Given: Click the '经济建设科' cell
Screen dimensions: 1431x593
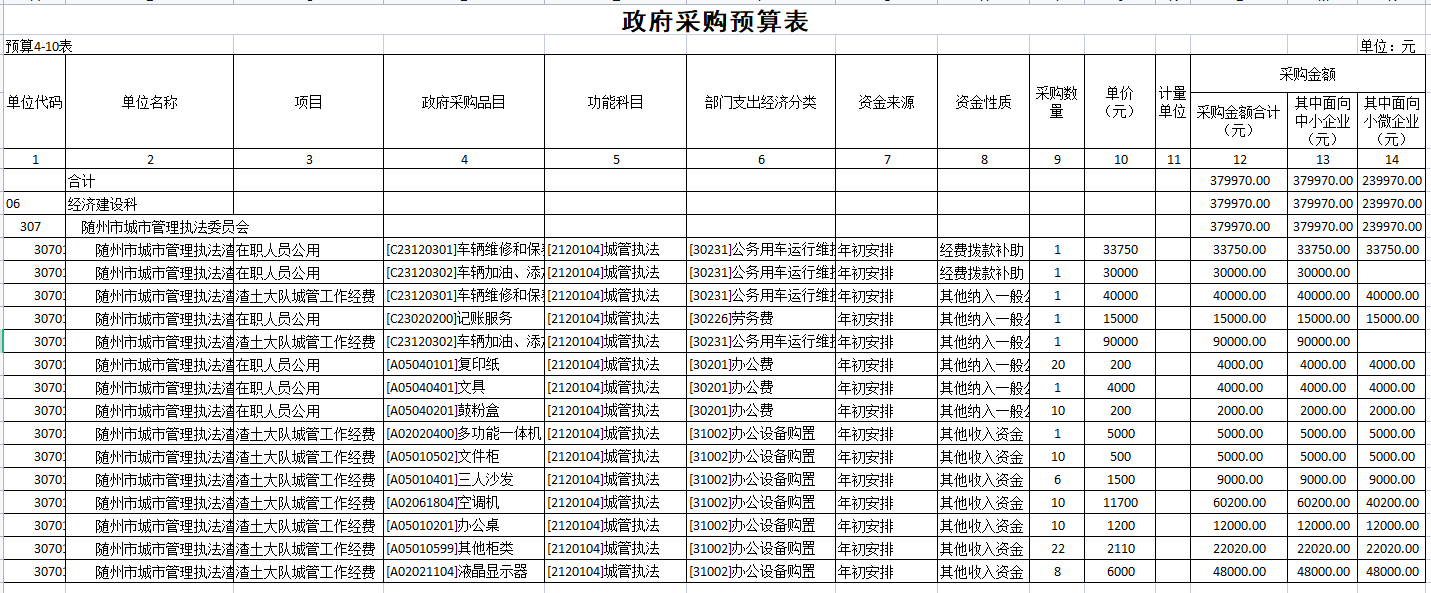Looking at the screenshot, I should coord(150,204).
